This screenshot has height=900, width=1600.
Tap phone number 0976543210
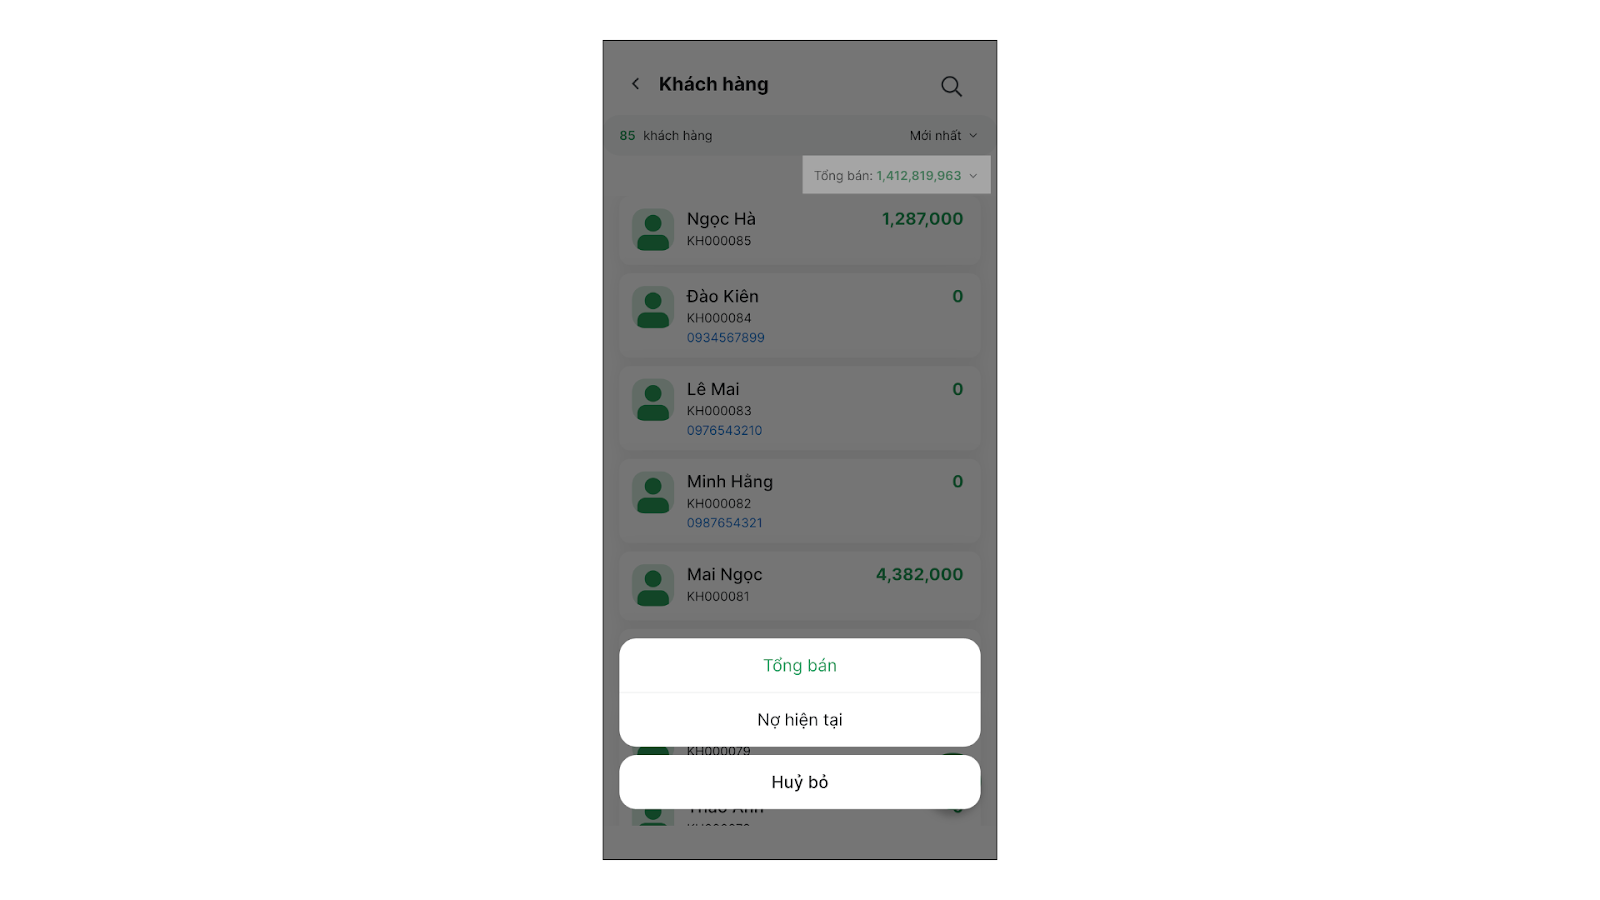point(724,431)
